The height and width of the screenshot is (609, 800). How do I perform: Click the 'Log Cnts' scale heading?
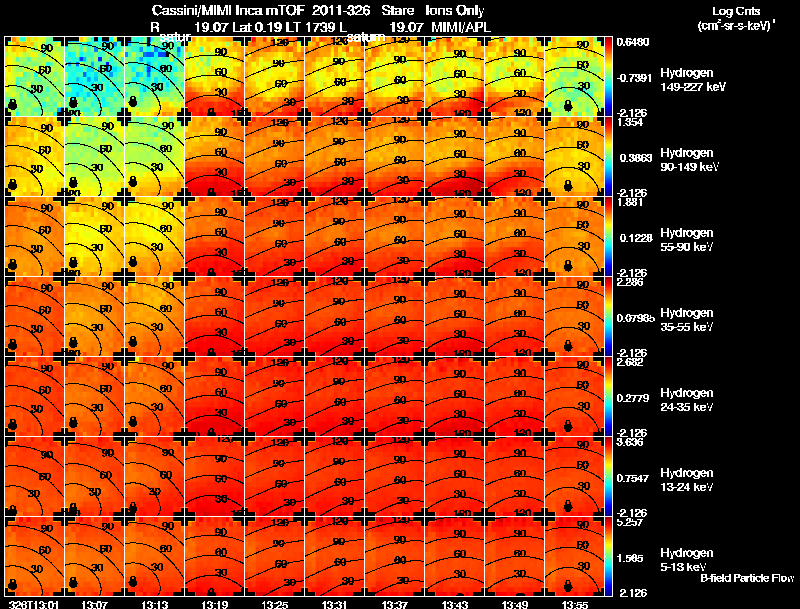tap(736, 11)
